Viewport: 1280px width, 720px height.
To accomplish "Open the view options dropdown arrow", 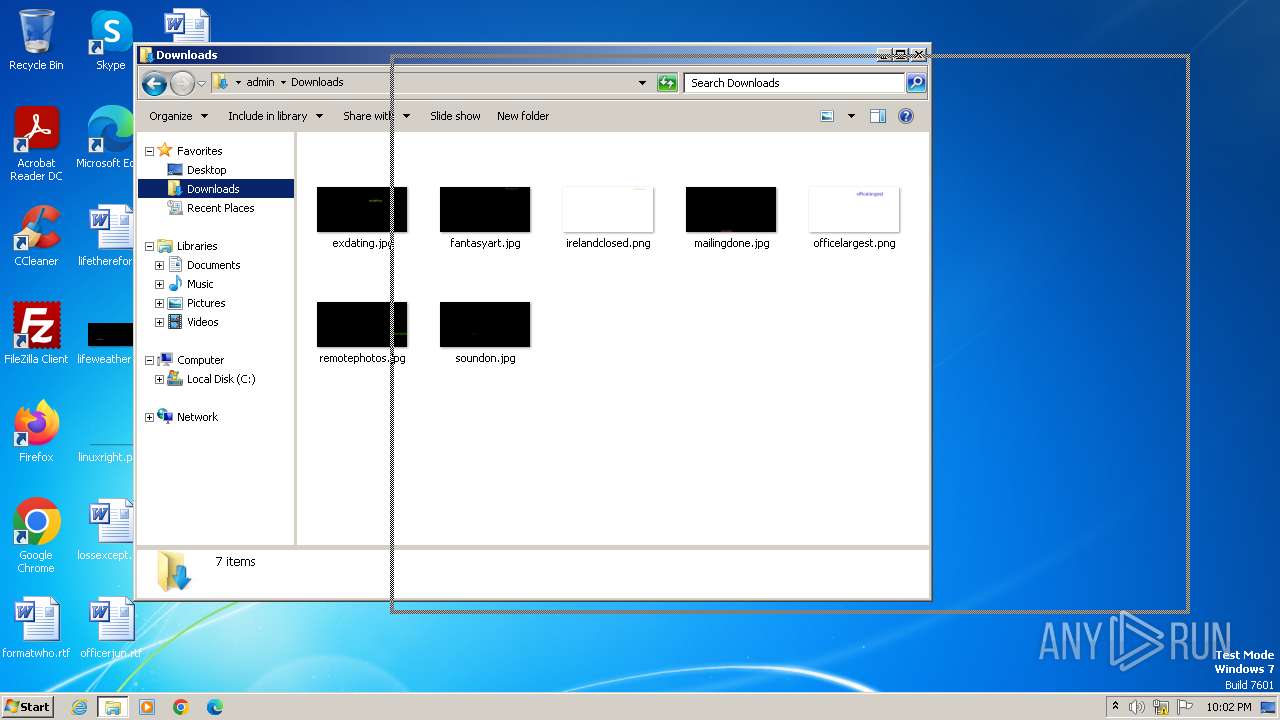I will [851, 116].
